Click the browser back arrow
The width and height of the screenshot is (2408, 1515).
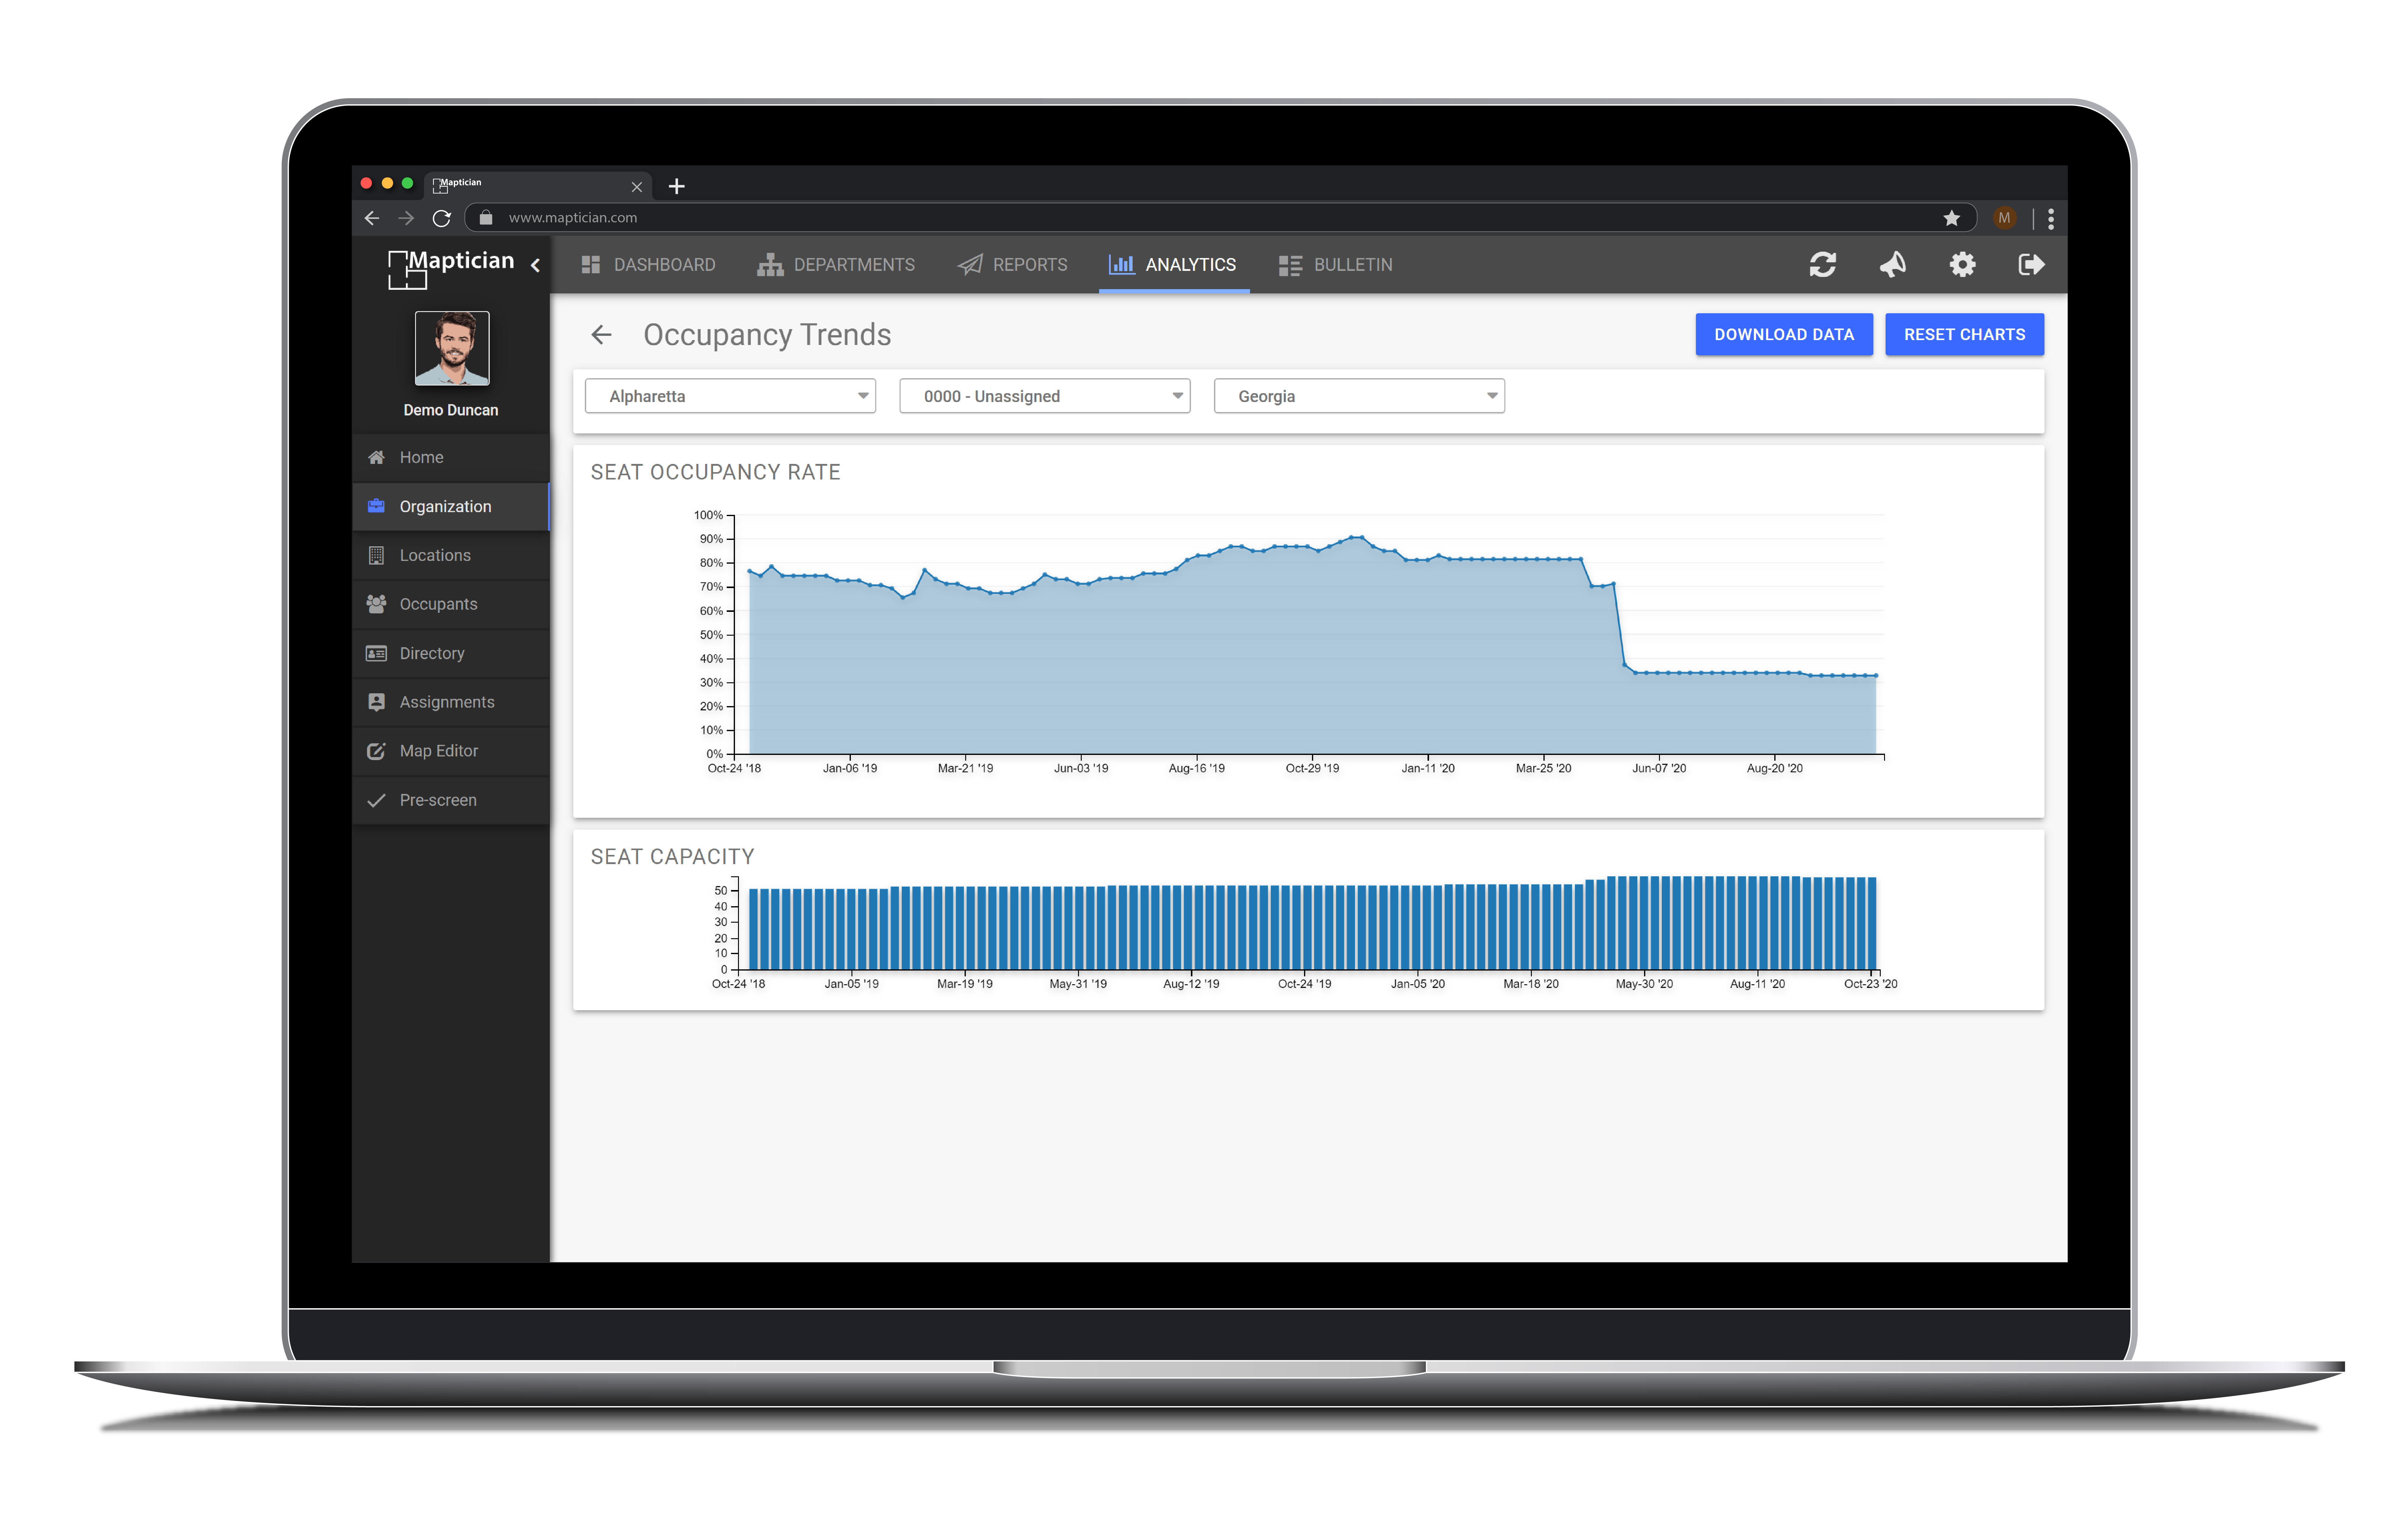point(372,218)
